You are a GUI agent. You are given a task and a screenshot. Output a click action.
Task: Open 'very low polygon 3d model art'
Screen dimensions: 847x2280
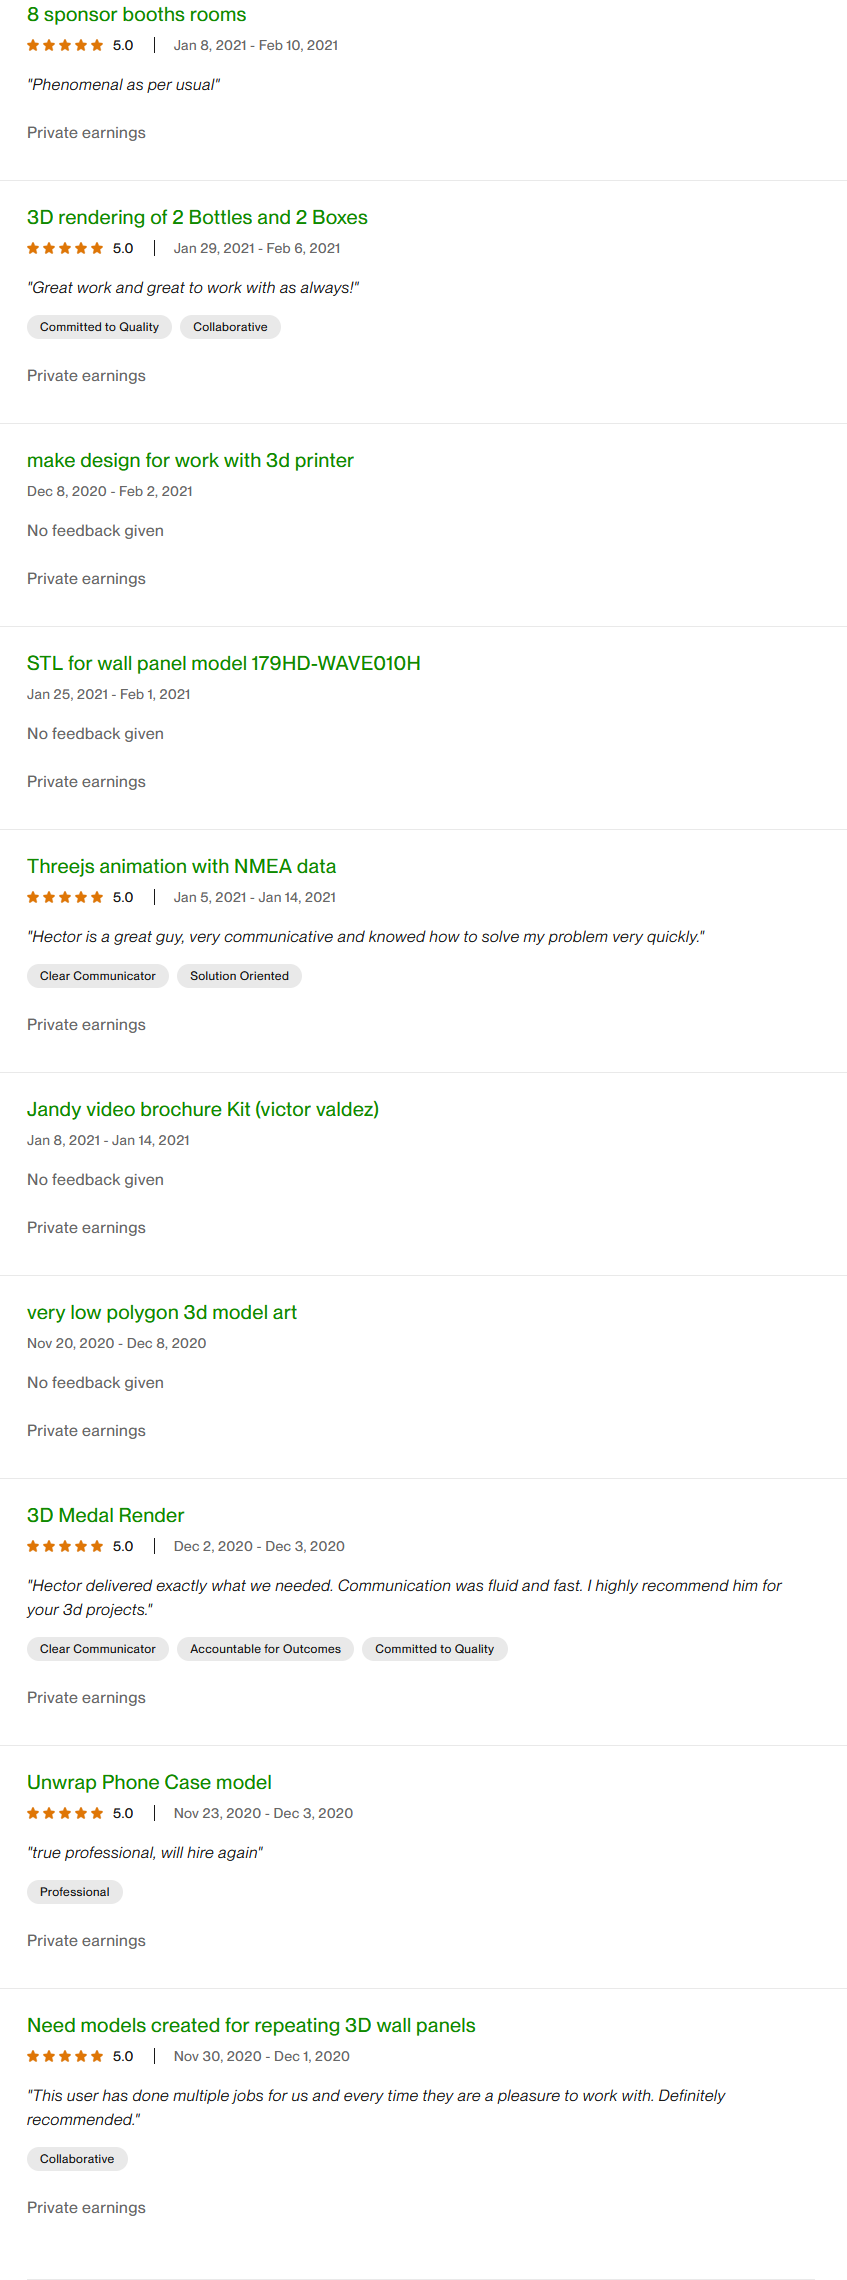coord(162,1313)
